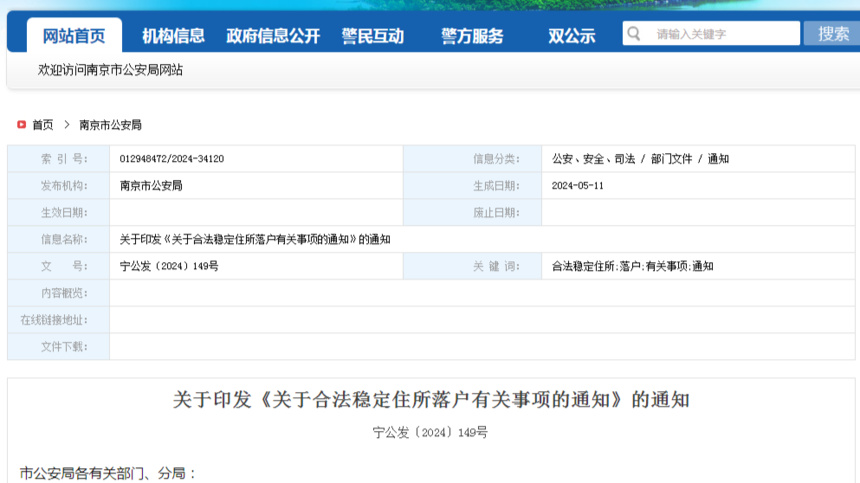Screen dimensions: 860x483
Task: Select the 双公示 navigation item
Action: 572,36
